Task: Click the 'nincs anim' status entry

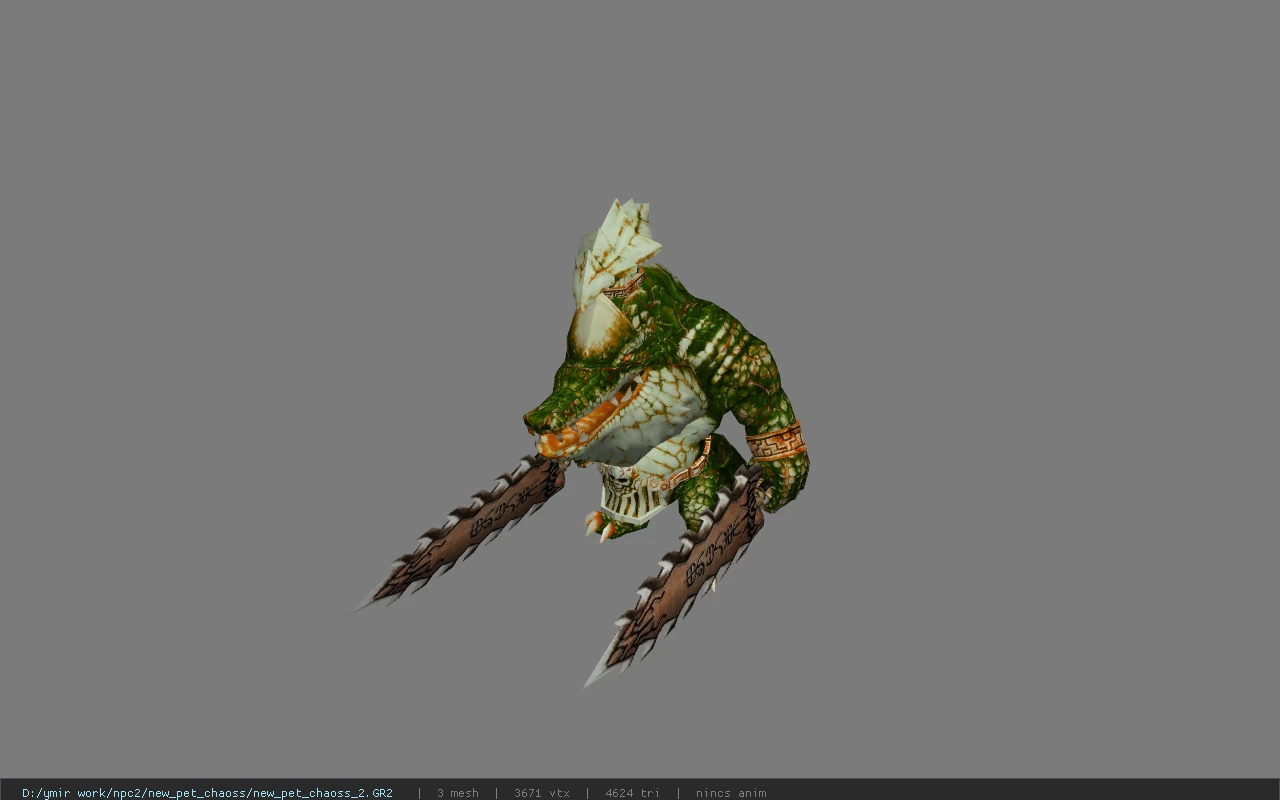Action: [x=731, y=793]
